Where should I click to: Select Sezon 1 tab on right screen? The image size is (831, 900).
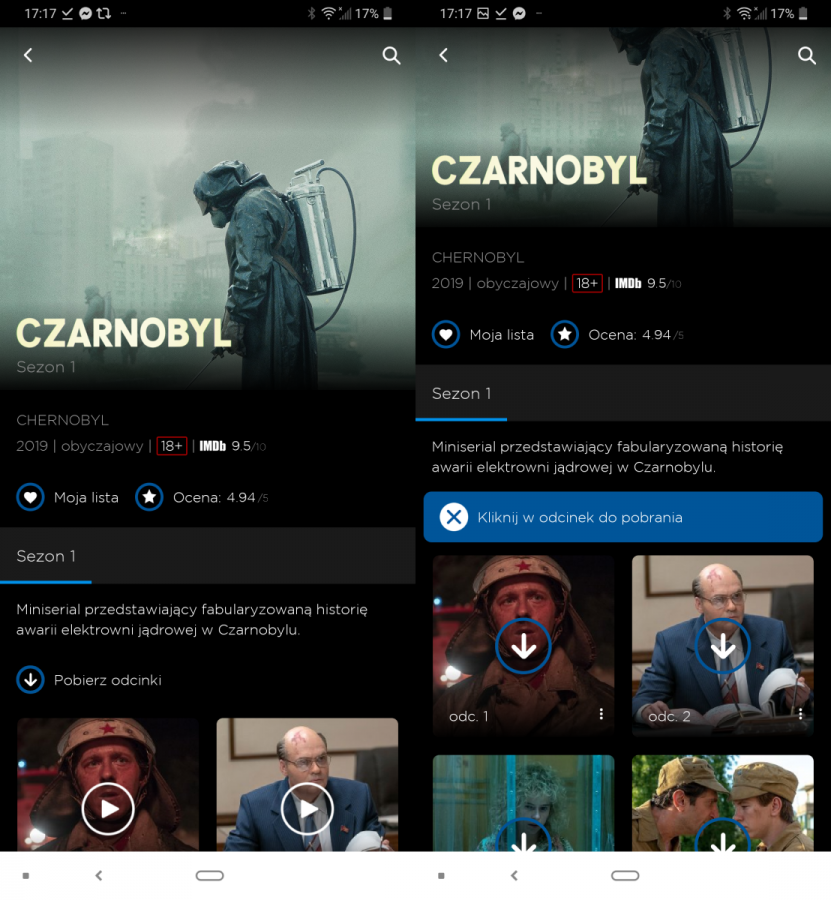[461, 394]
